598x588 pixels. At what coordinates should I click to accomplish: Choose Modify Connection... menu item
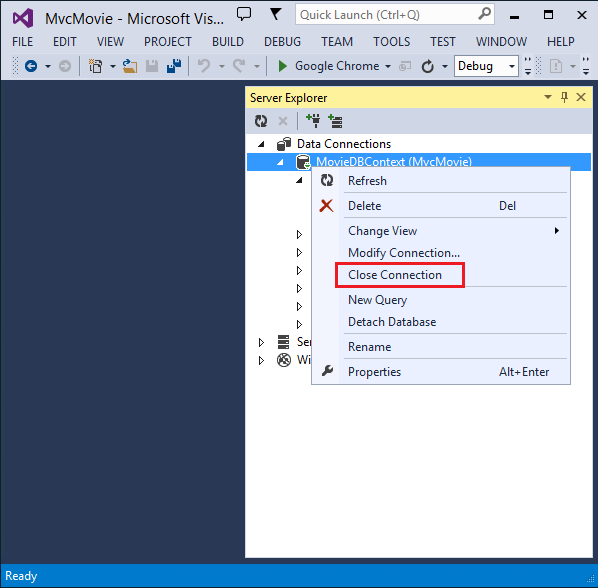tap(441, 253)
